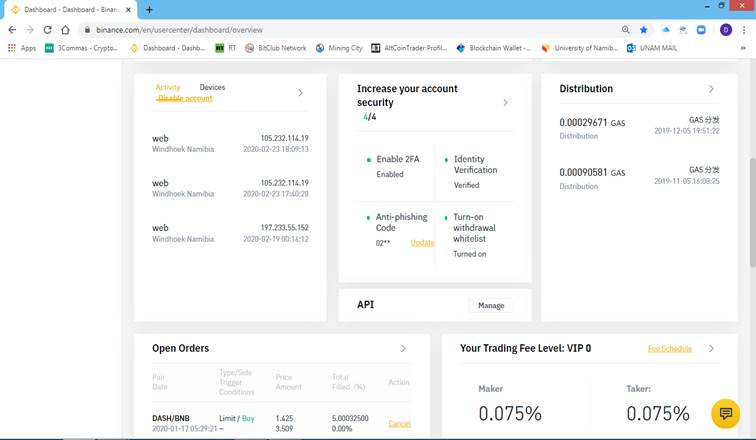Open the Dashboard - Dashb... bookmark
Image resolution: width=756 pixels, height=440 pixels.
167,48
